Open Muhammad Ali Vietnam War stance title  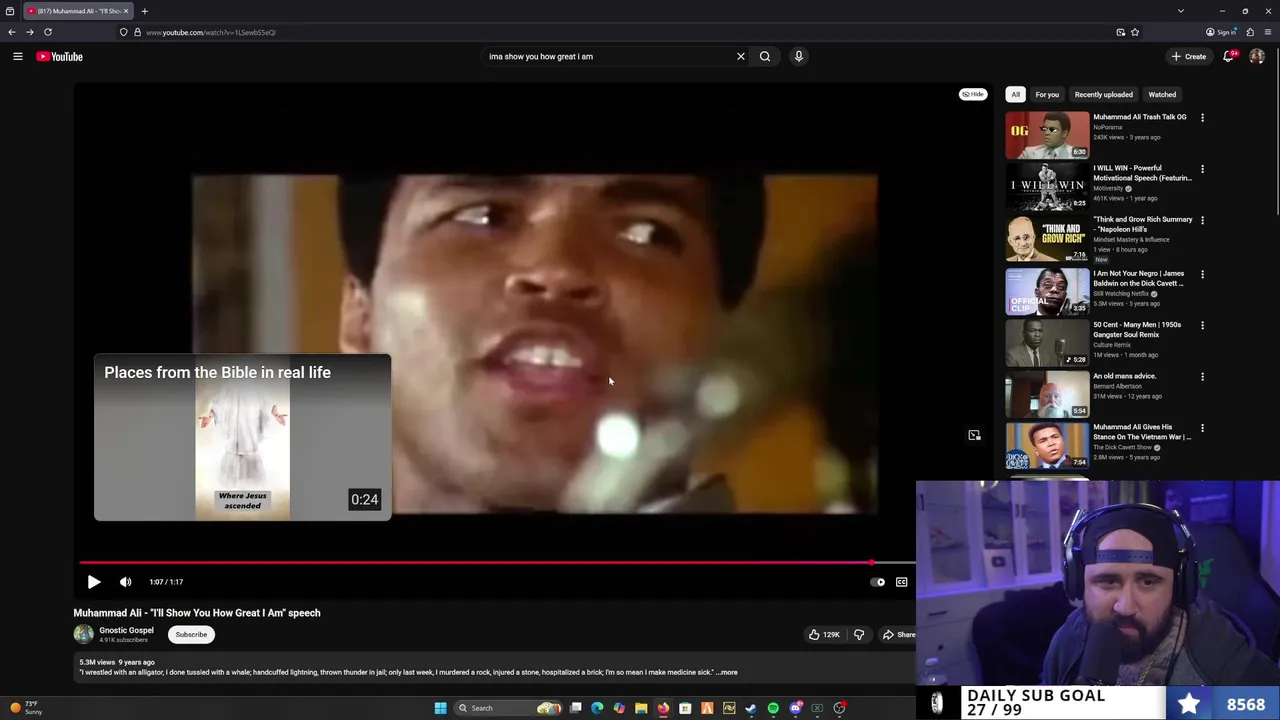tap(1142, 432)
